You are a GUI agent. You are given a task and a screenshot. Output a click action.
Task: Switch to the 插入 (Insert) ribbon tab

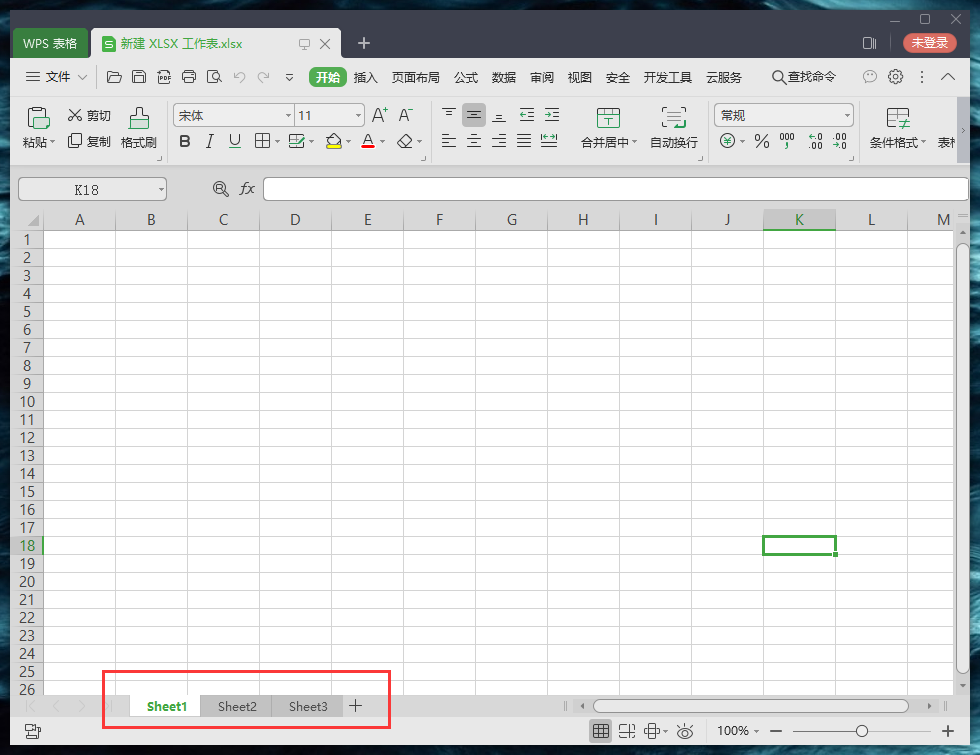point(365,77)
